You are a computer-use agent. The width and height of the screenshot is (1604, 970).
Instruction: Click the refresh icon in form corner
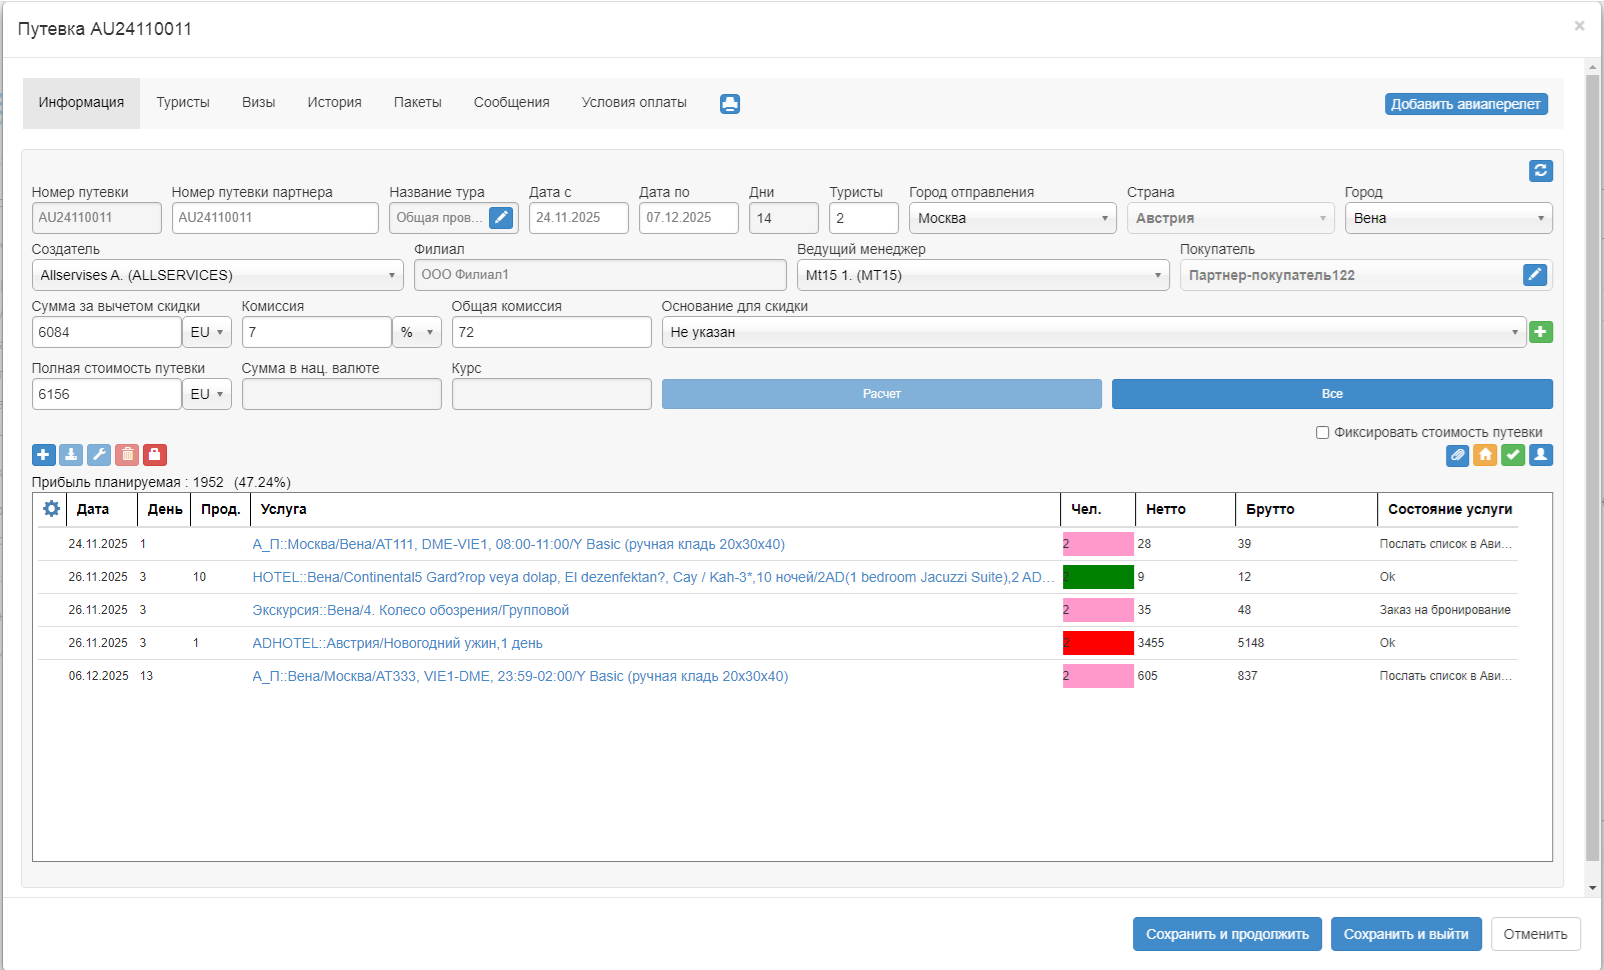click(1540, 171)
